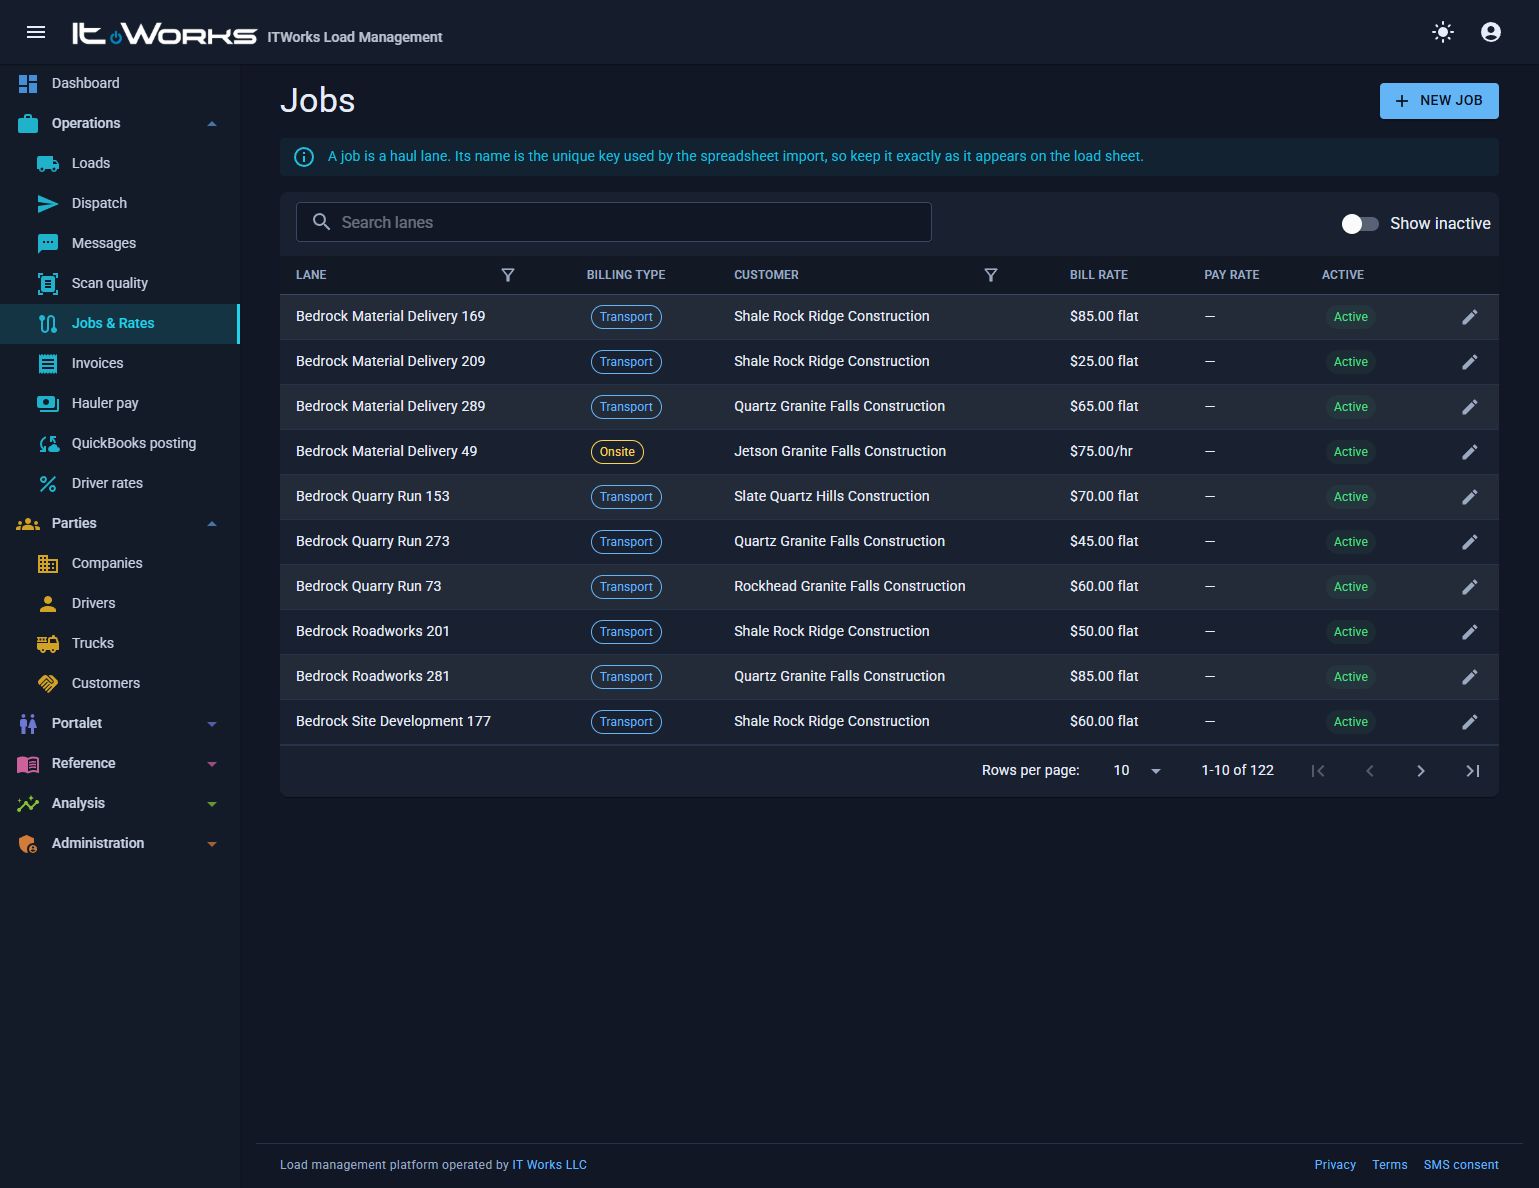Edit Bedrock Quarry Run 73 job
The height and width of the screenshot is (1188, 1539).
(1469, 587)
